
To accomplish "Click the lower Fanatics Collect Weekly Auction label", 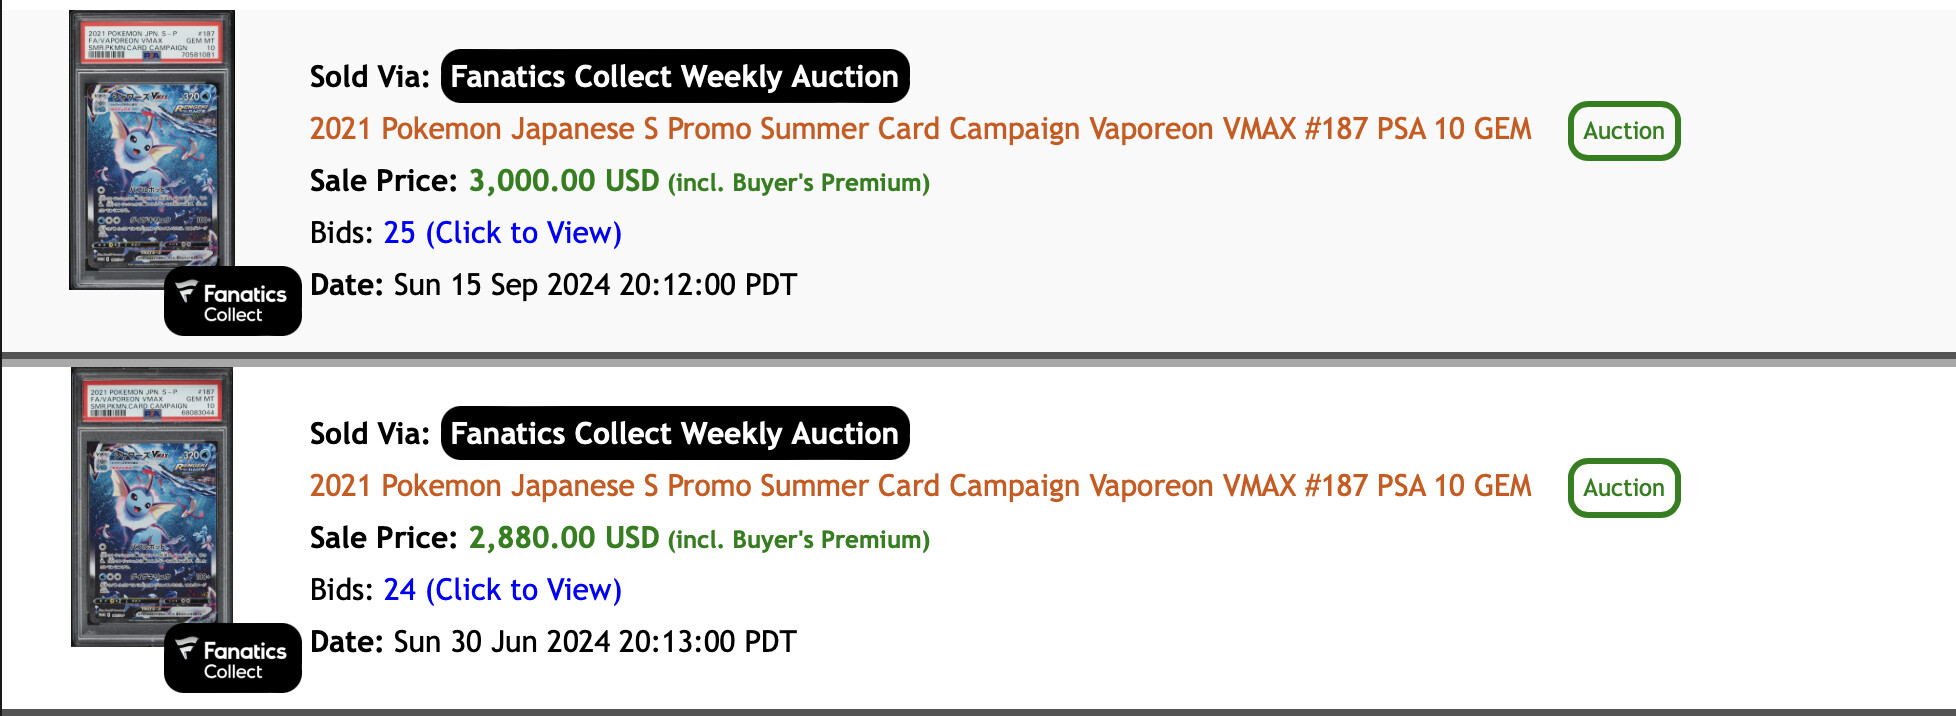I will pos(675,433).
